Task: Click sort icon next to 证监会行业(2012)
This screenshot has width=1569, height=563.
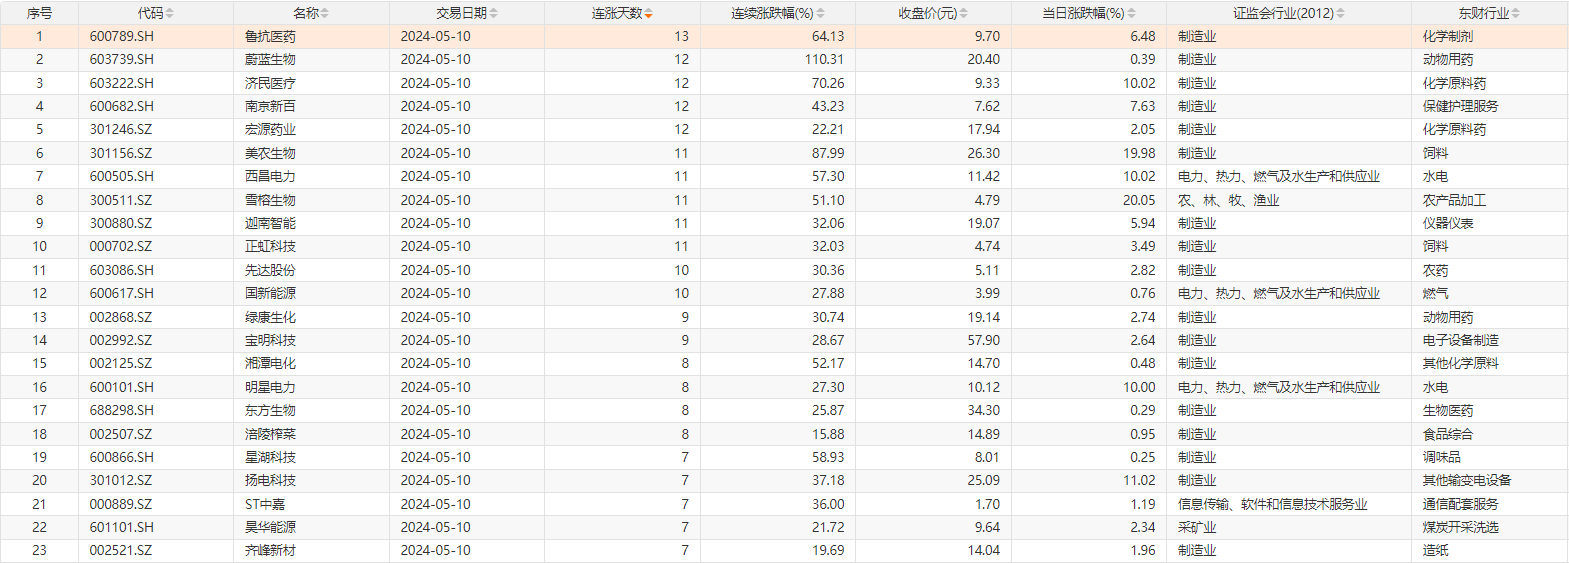Action: point(1341,13)
